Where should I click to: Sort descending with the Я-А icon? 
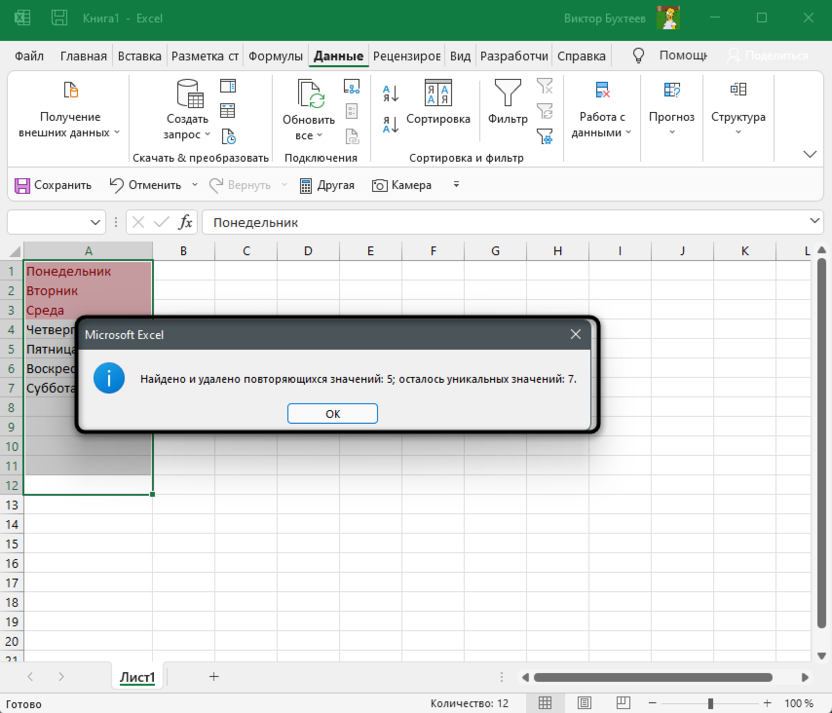[x=391, y=125]
